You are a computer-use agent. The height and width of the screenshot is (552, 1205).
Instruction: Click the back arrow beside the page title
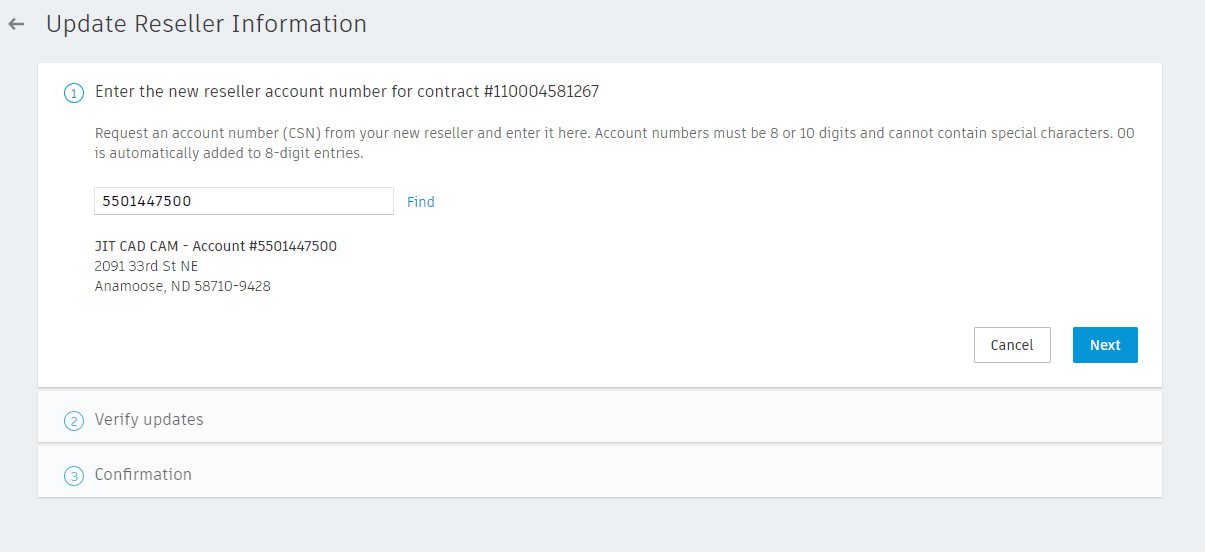click(x=16, y=24)
